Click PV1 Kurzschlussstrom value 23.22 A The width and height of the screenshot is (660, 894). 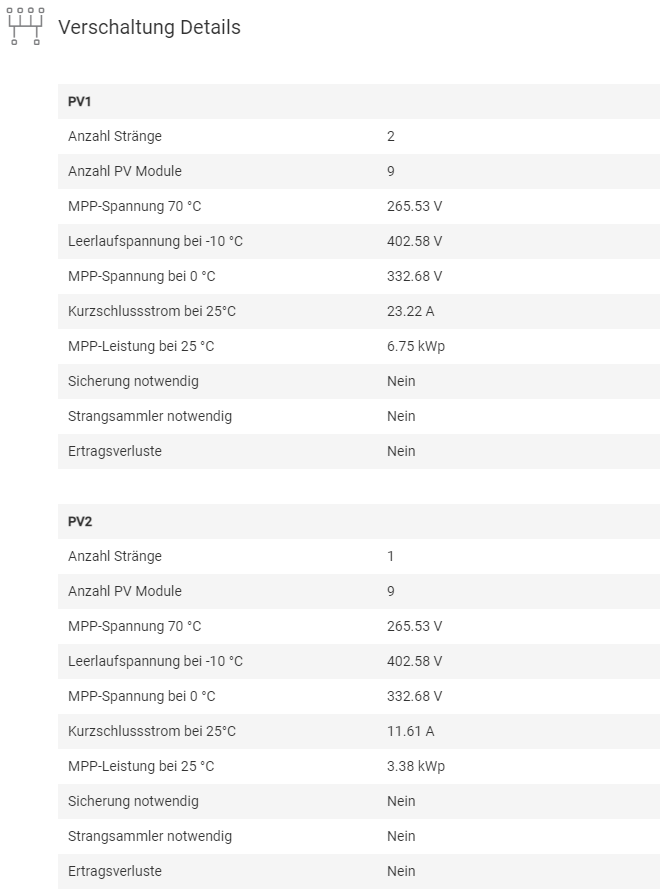(x=410, y=311)
